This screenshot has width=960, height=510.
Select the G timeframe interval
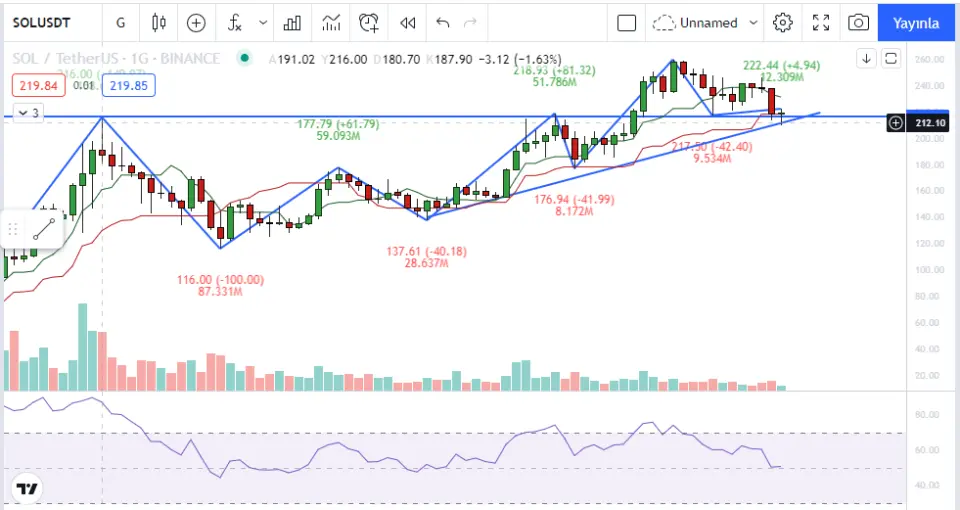point(121,22)
